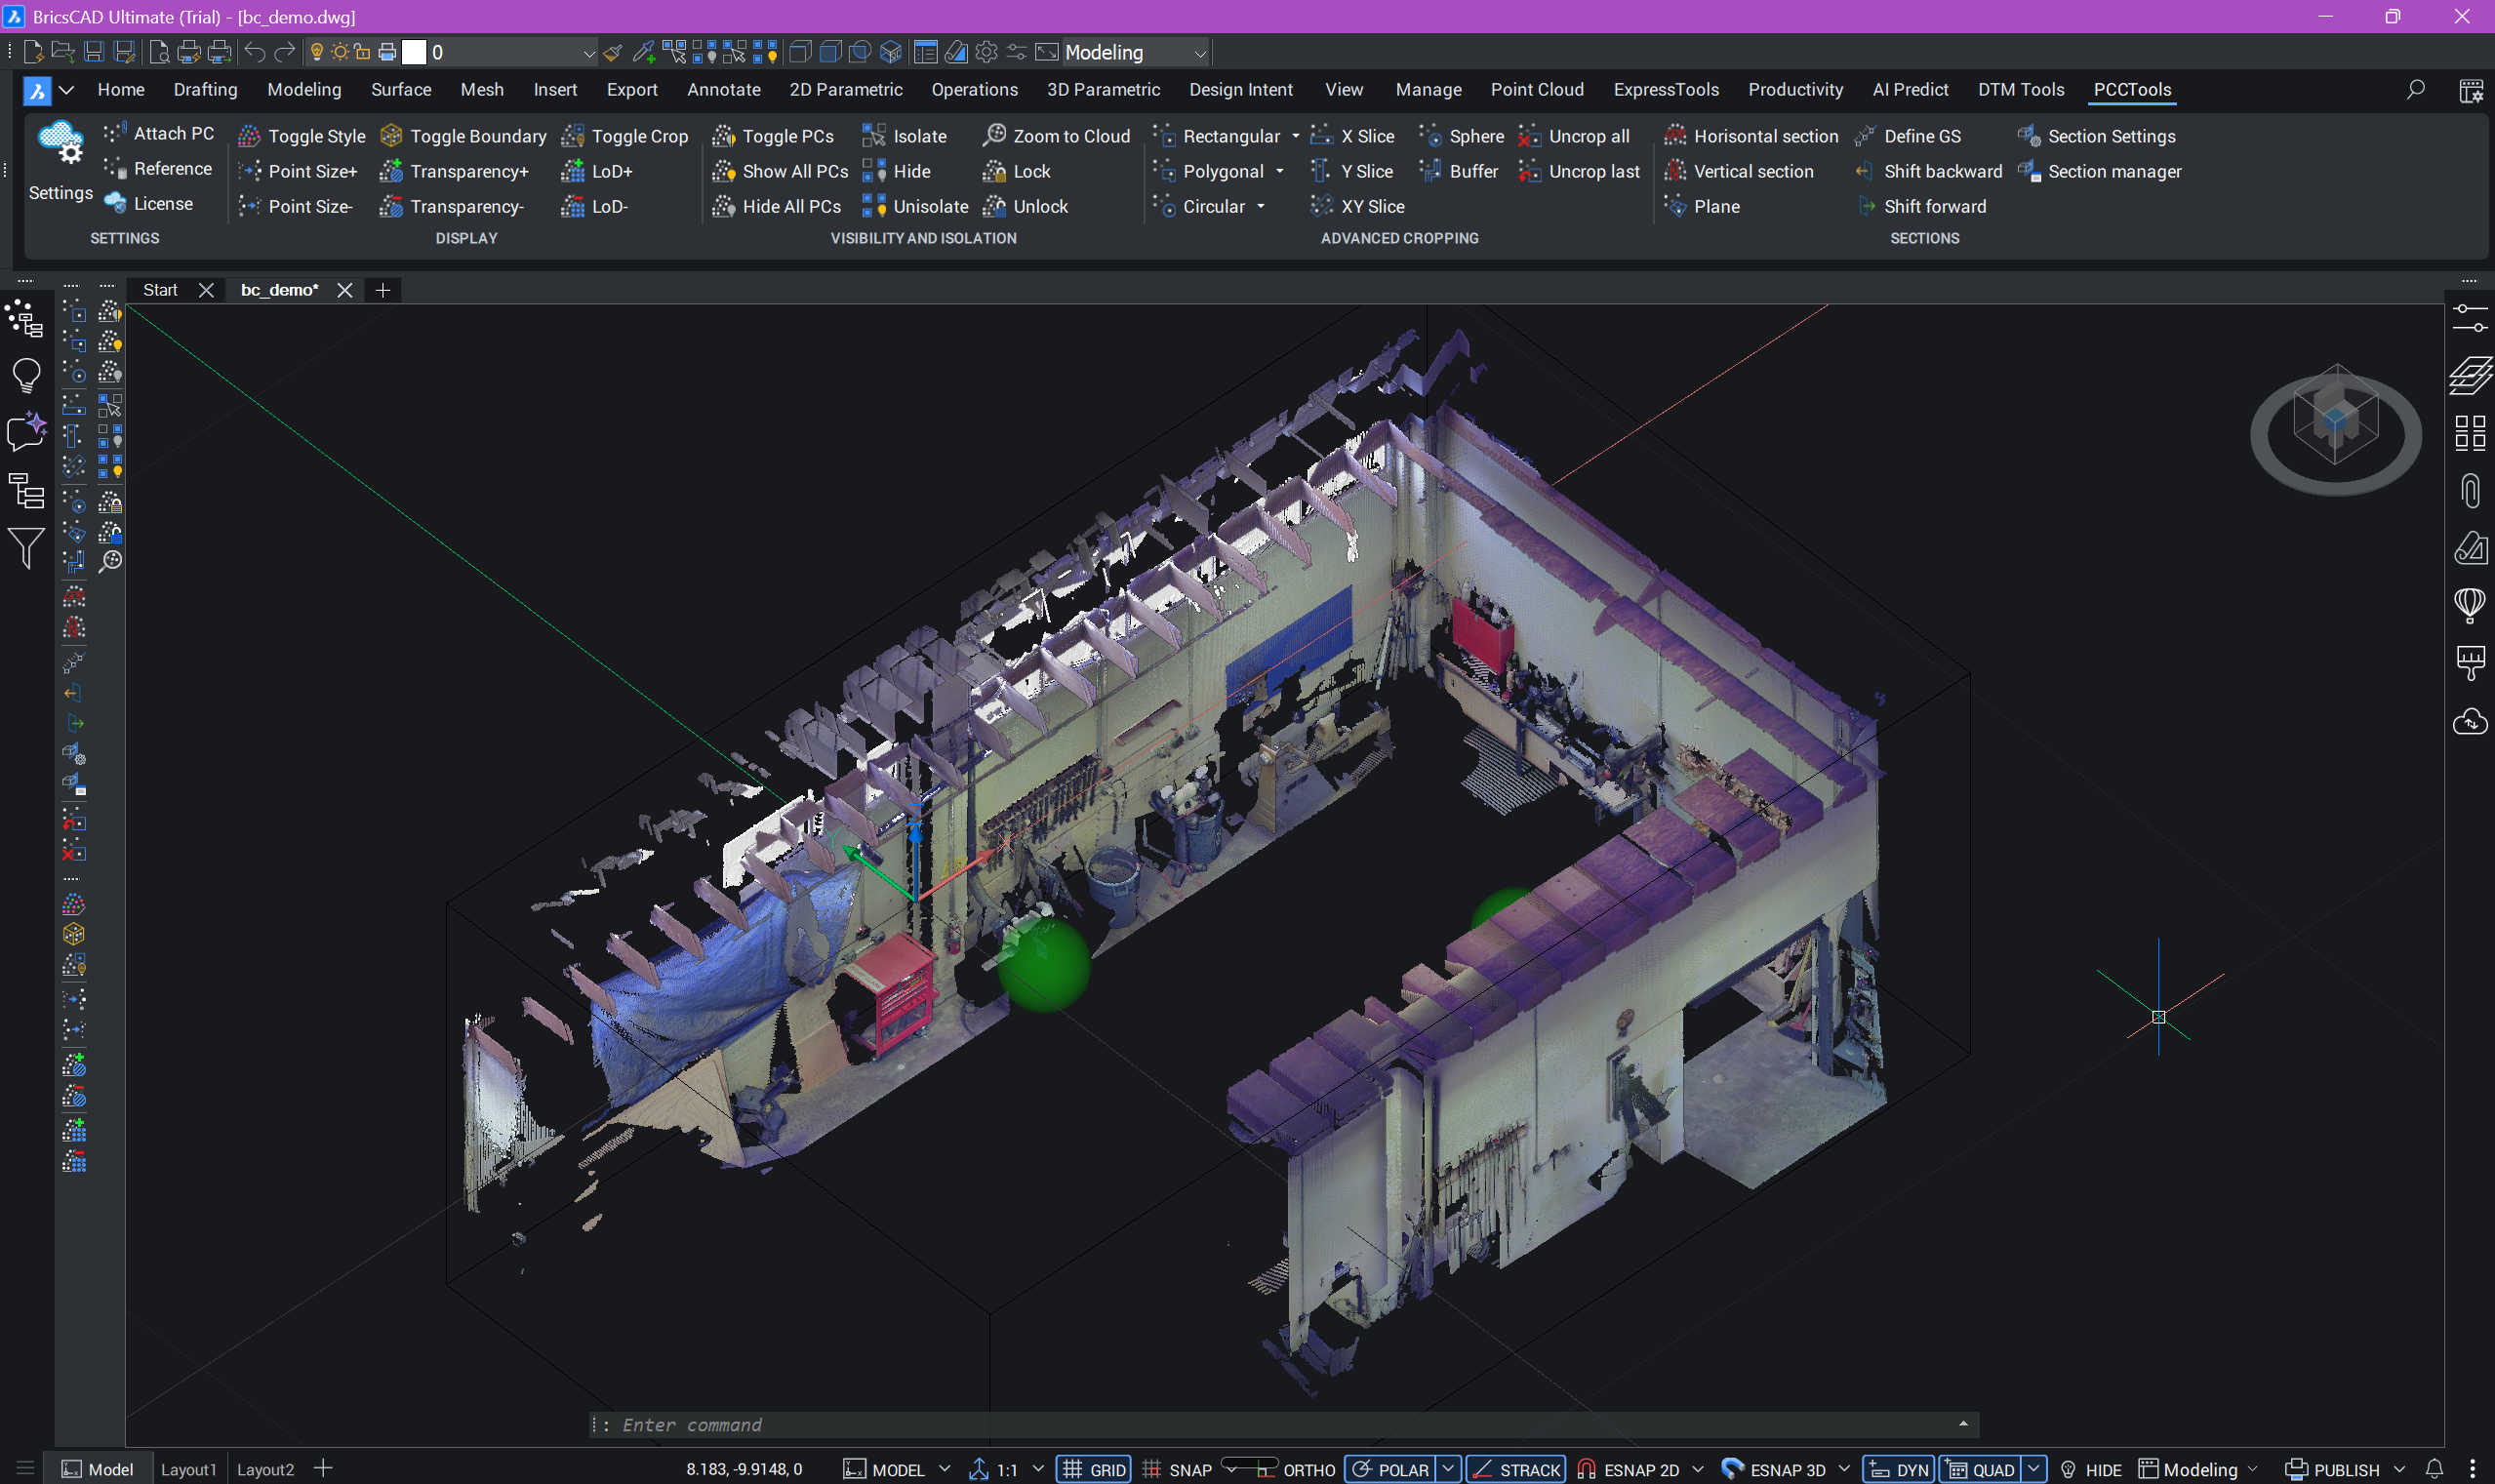Open the Point Cloud ribbon tab
This screenshot has width=2495, height=1484.
click(1537, 89)
